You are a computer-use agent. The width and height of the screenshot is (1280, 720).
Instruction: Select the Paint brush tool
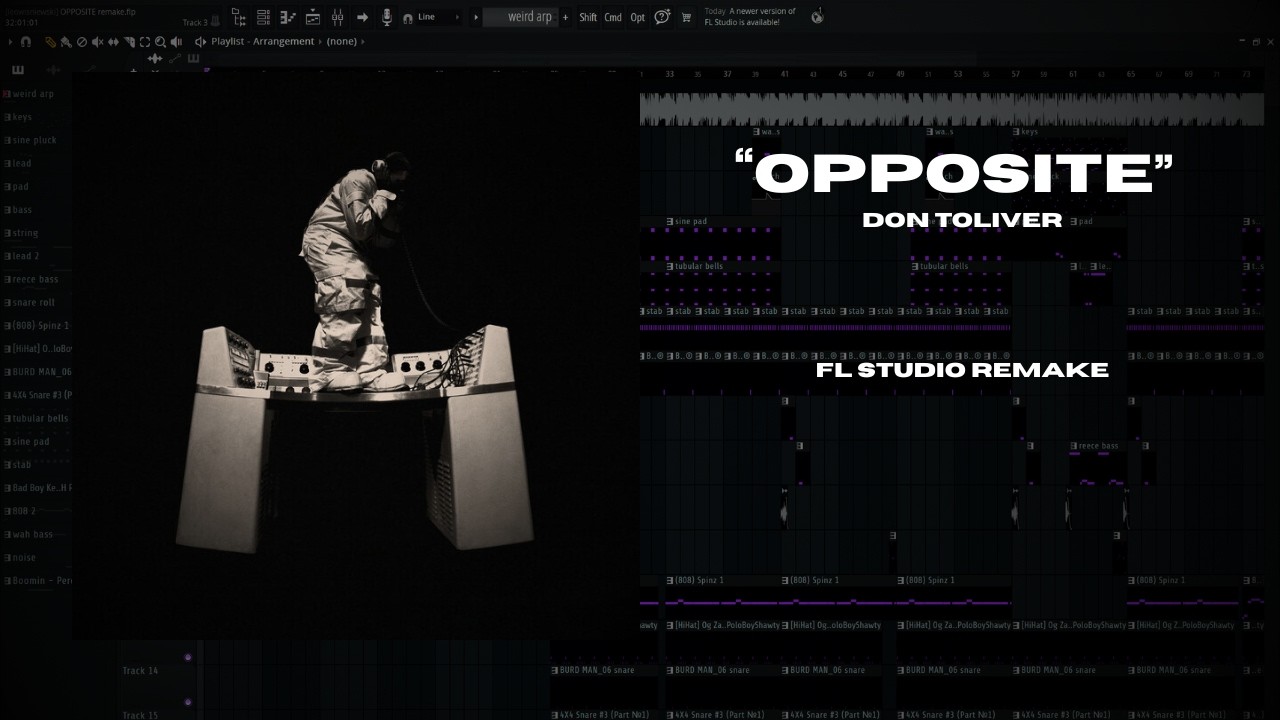[x=66, y=42]
